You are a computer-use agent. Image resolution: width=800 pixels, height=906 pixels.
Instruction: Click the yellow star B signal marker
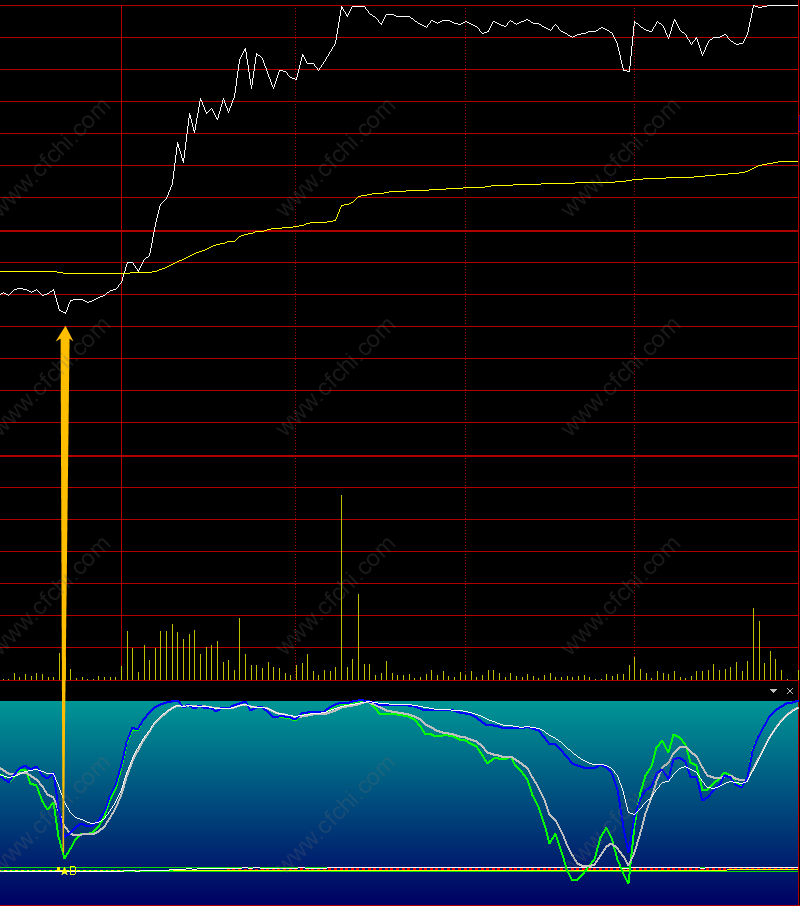click(68, 871)
